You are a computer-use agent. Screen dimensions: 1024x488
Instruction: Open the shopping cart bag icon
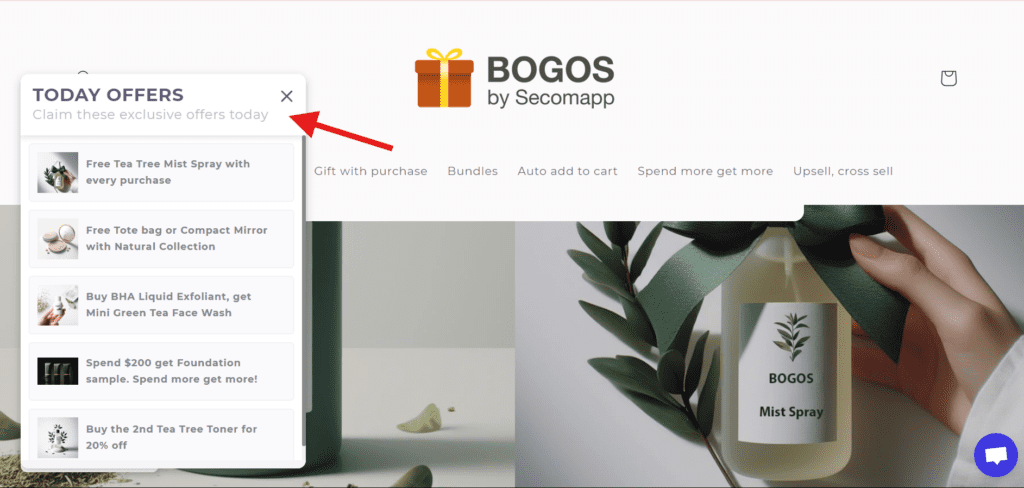tap(948, 78)
